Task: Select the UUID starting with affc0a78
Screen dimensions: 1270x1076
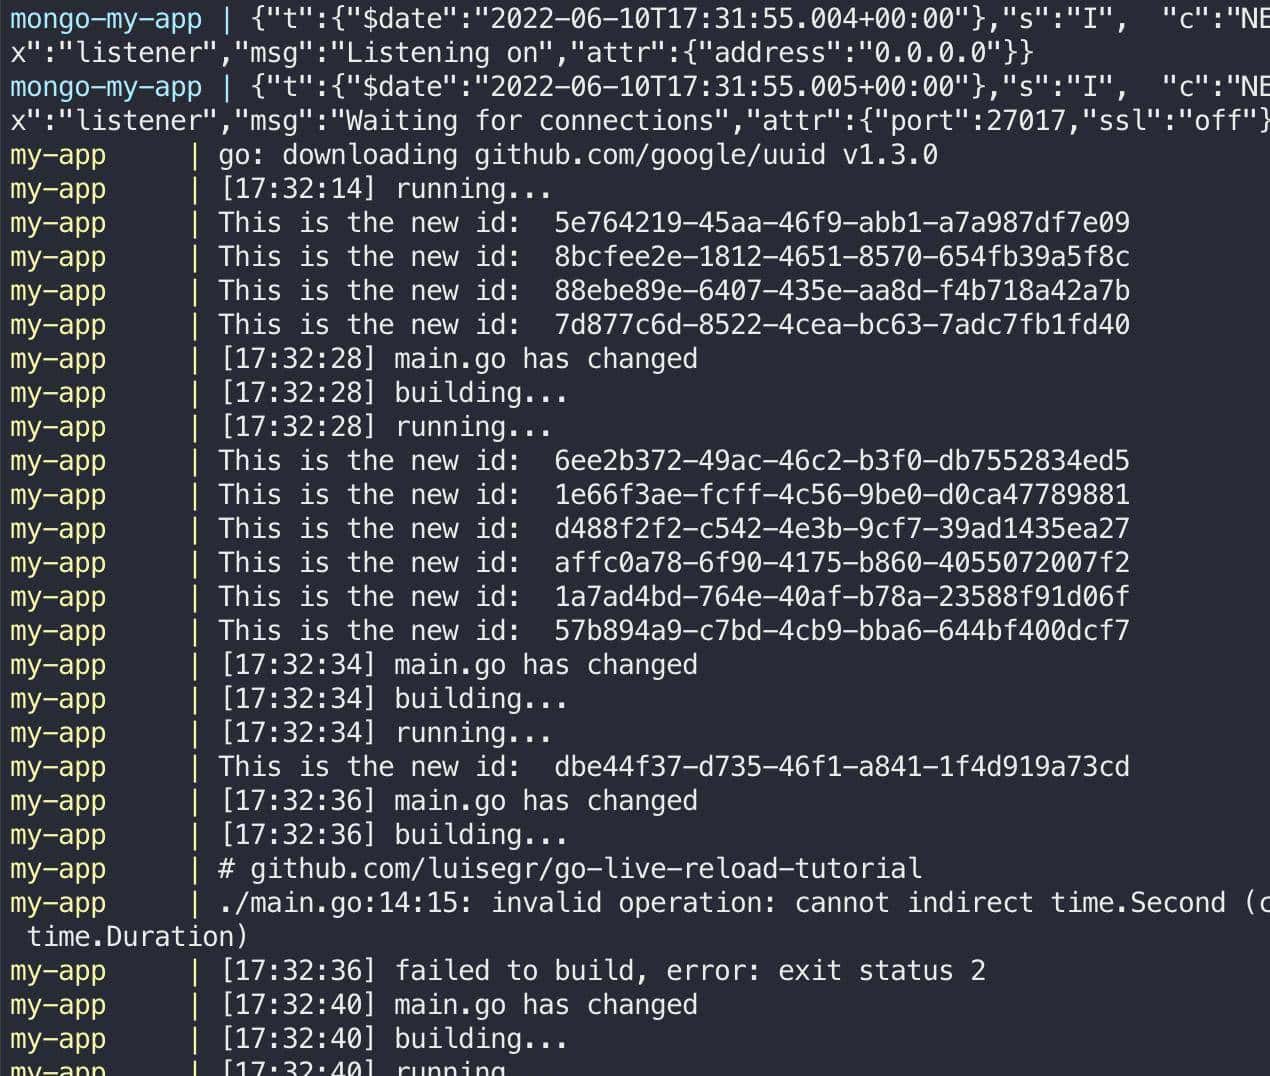Action: point(841,563)
